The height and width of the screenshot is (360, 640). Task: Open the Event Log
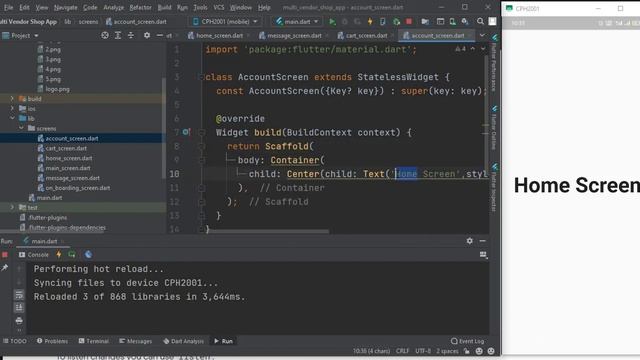point(467,341)
